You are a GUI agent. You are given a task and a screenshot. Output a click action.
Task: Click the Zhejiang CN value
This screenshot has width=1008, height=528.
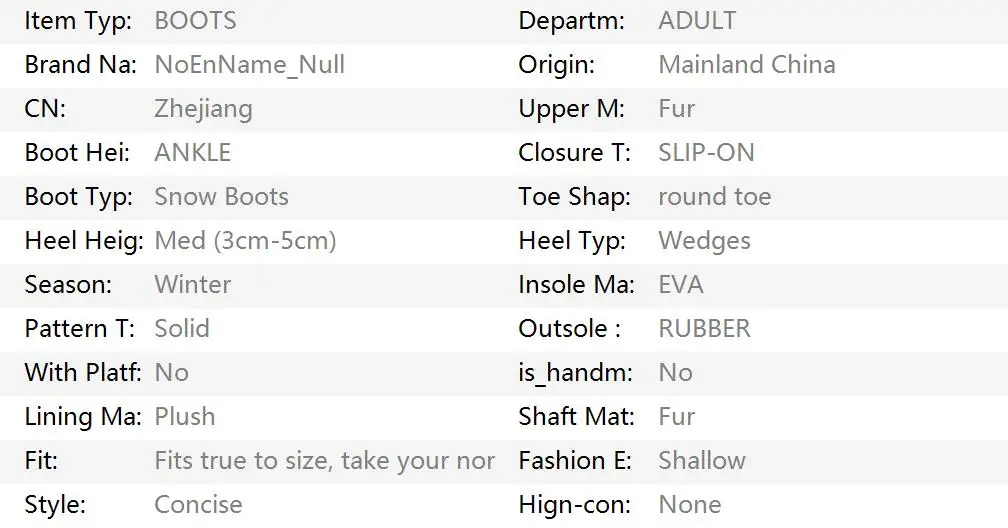(x=203, y=109)
